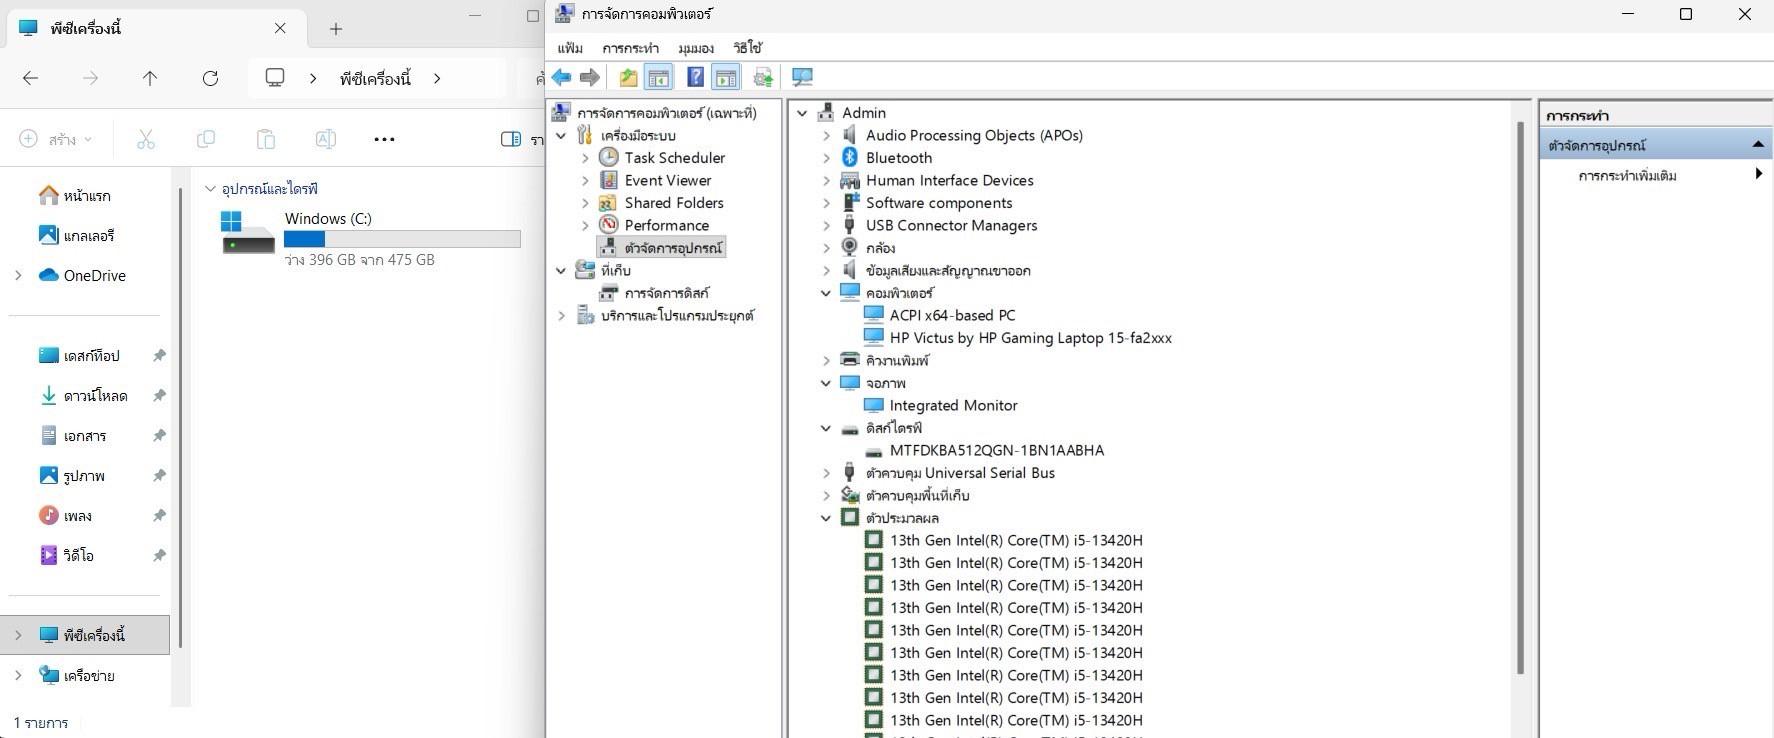
Task: Open เครือข่าย in the sidebar
Action: [x=89, y=676]
